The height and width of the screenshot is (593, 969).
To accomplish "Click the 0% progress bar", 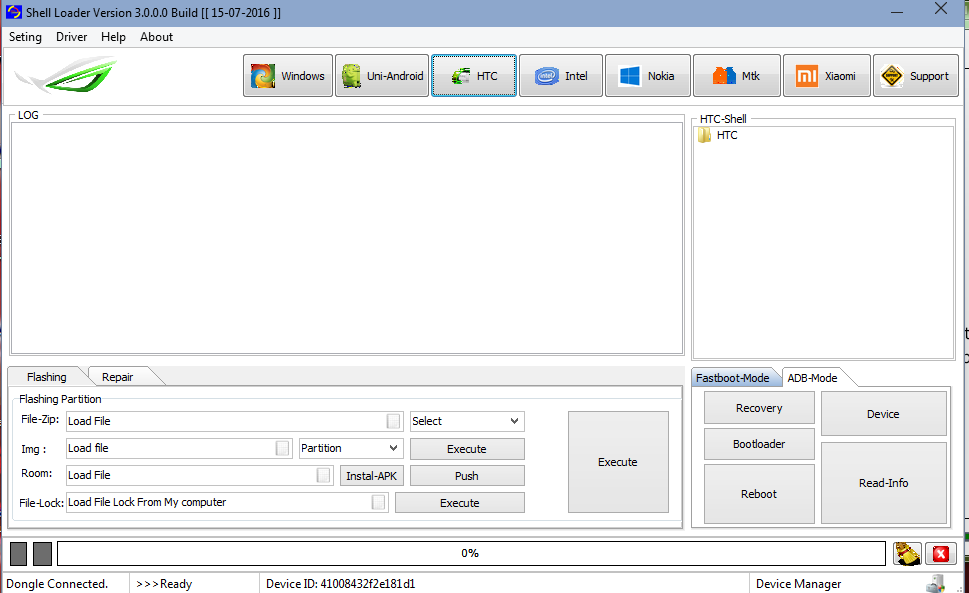I will 471,553.
